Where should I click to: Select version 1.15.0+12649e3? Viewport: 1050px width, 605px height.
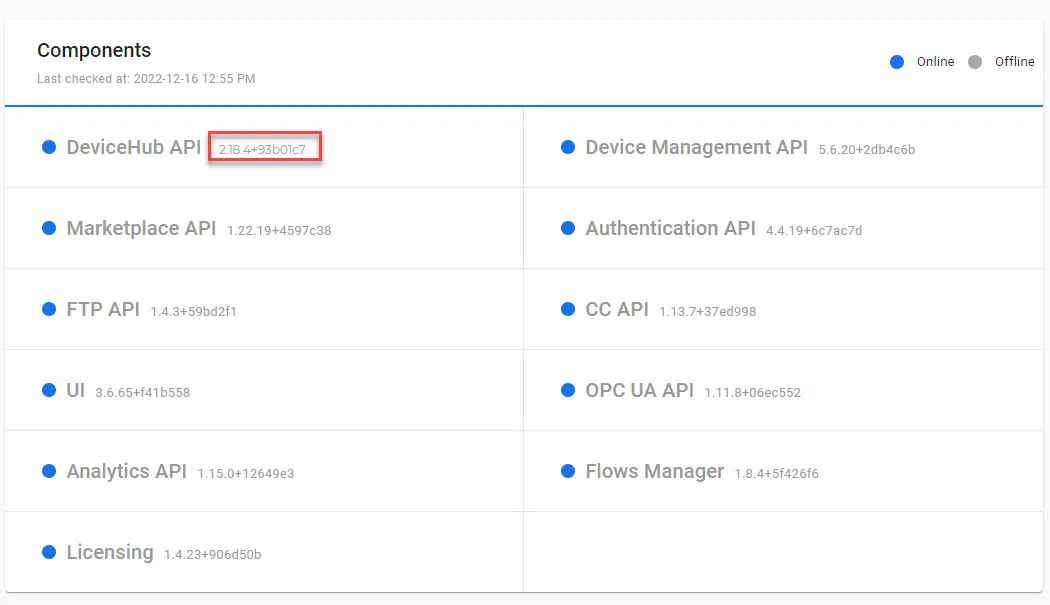click(x=246, y=474)
